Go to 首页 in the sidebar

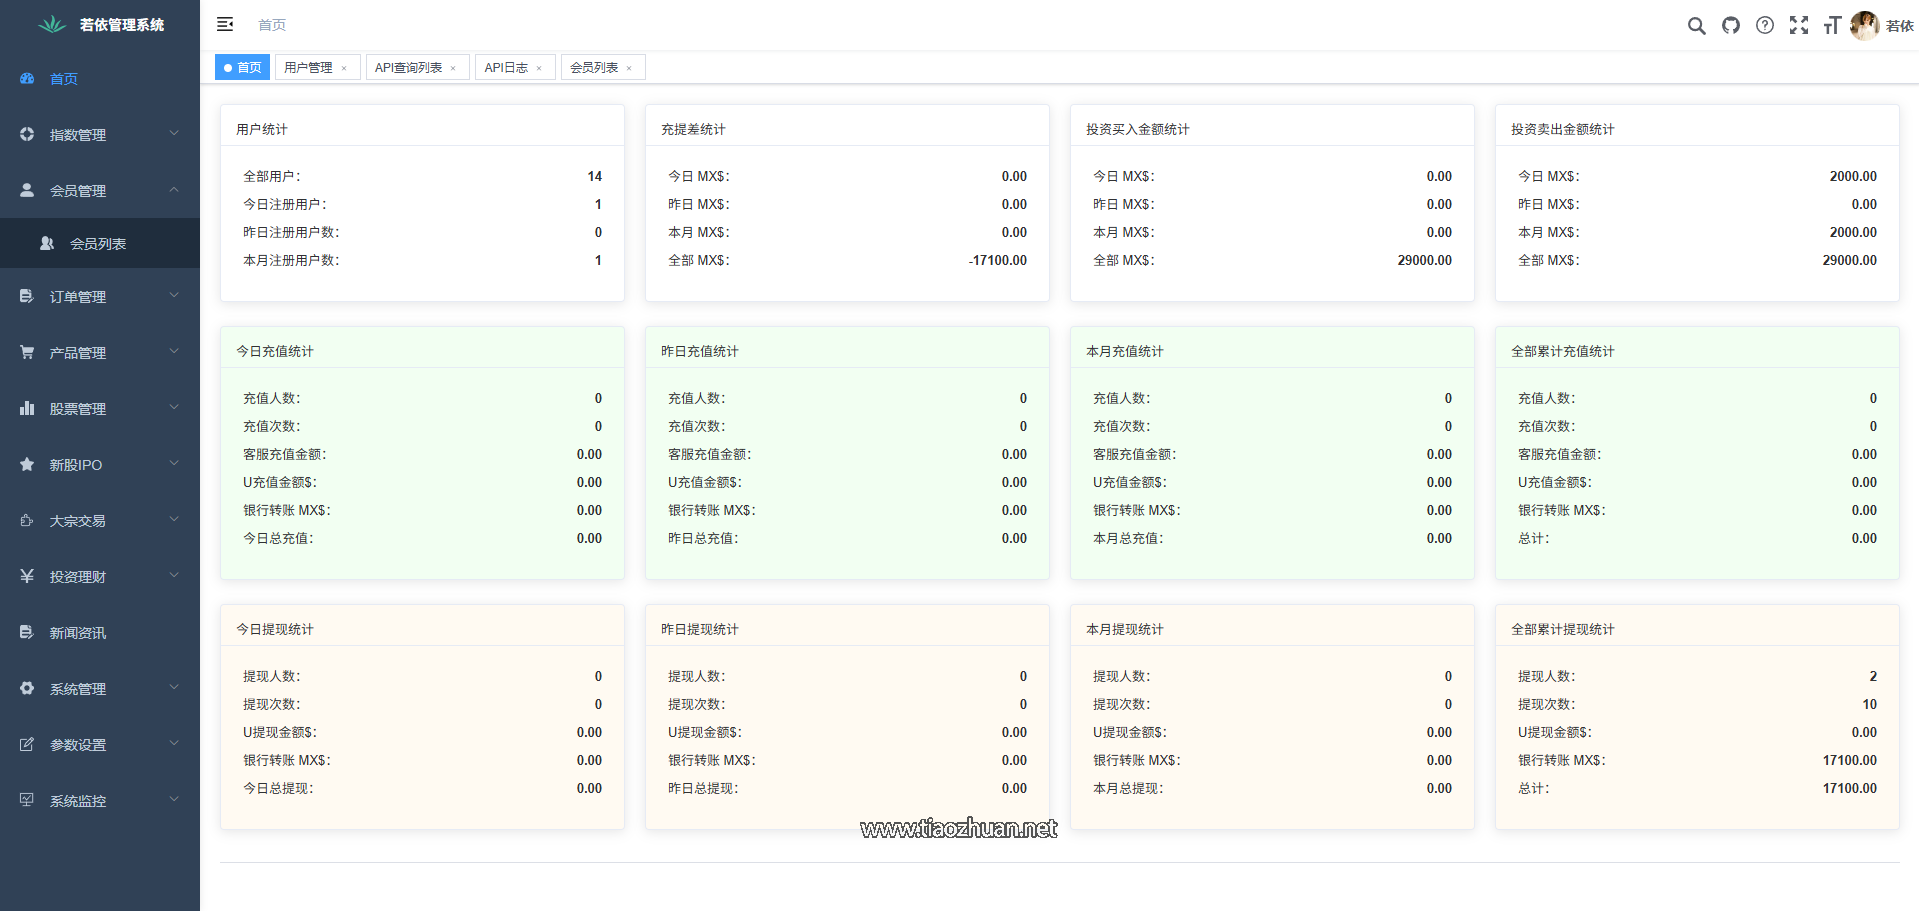(x=64, y=78)
